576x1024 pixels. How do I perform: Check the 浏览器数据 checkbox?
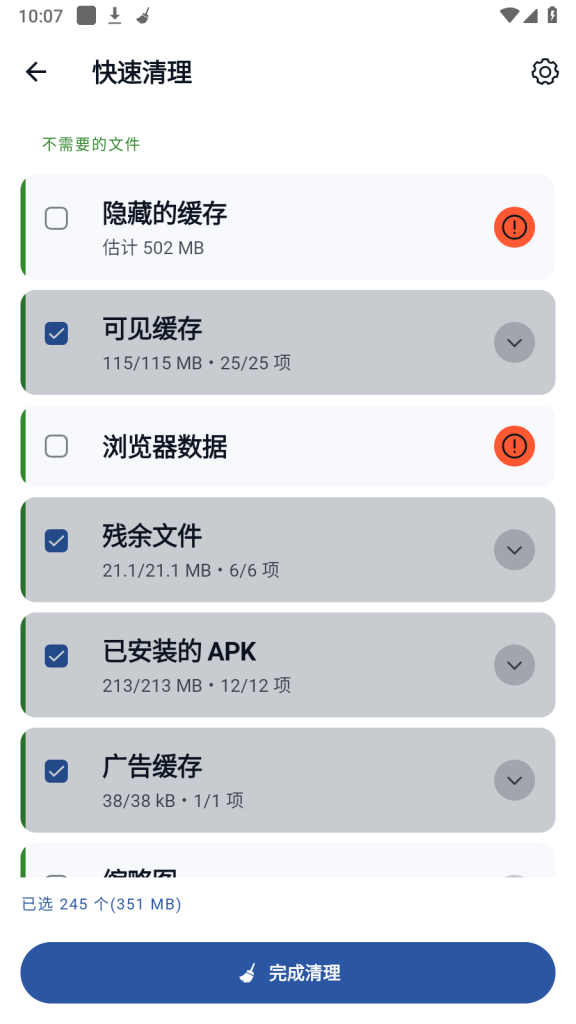pyautogui.click(x=56, y=447)
